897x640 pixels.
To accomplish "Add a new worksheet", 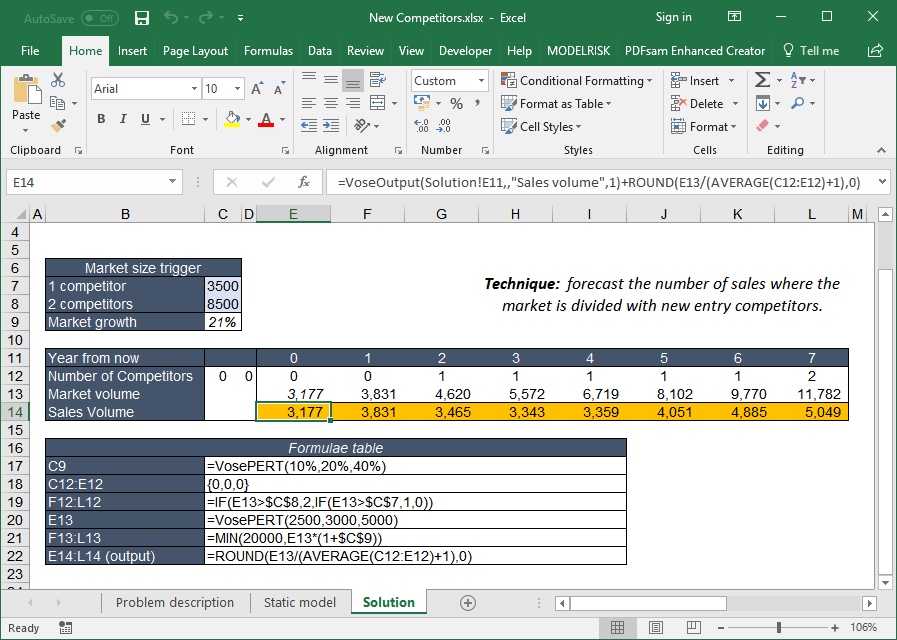I will [468, 603].
